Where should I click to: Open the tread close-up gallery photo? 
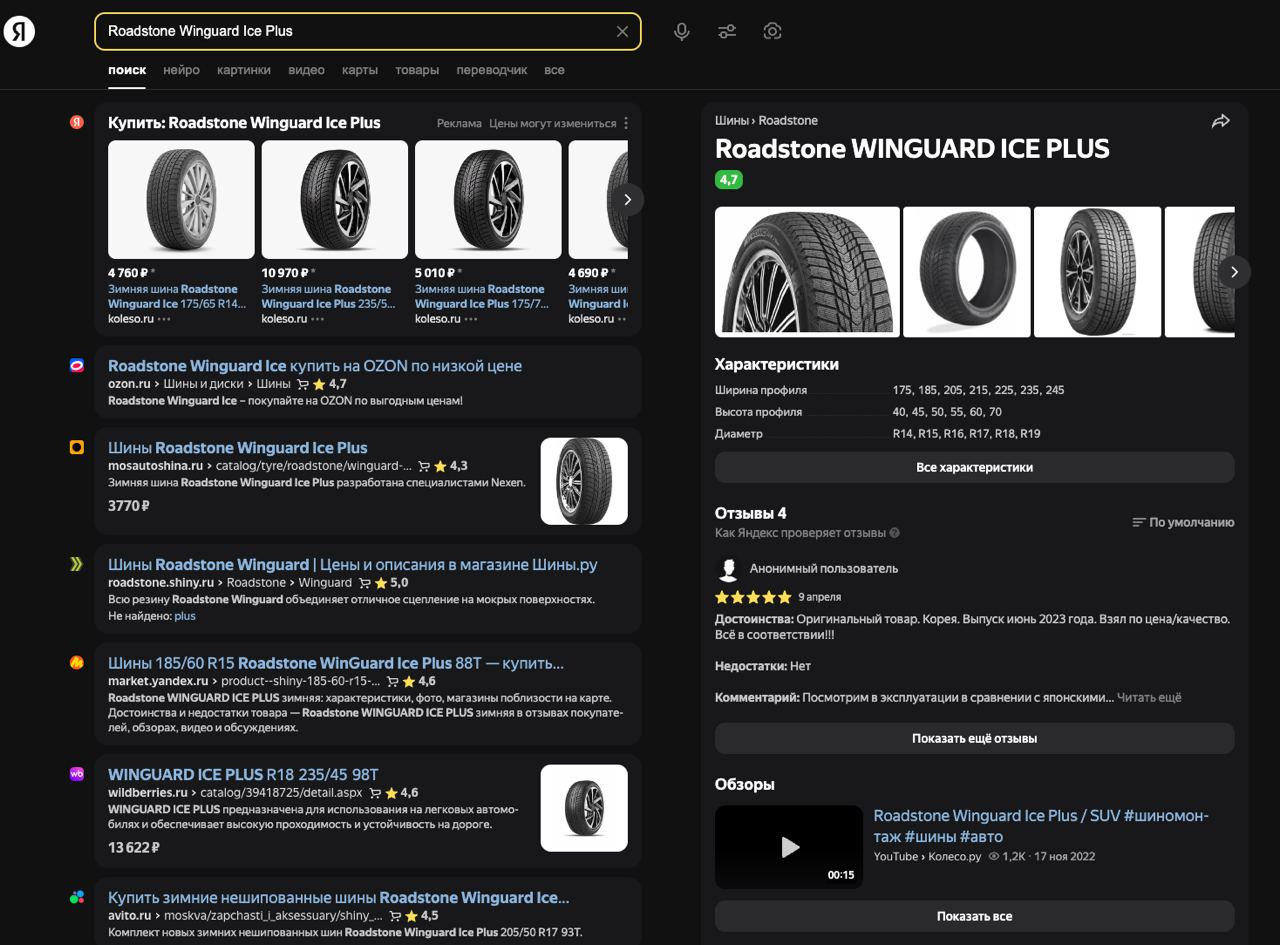[807, 272]
